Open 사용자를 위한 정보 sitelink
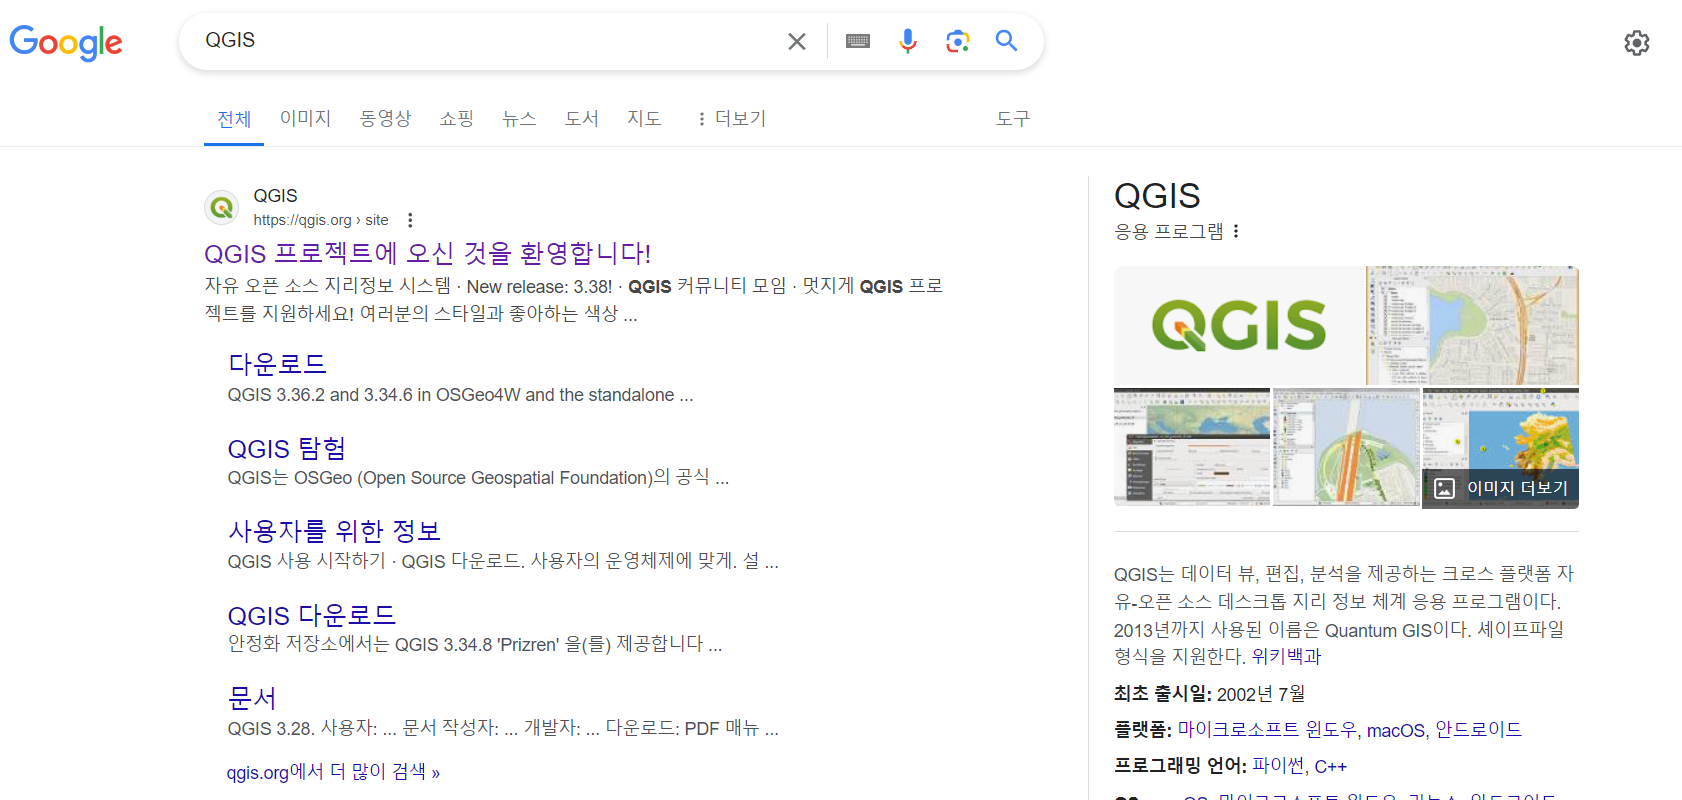 point(335,531)
